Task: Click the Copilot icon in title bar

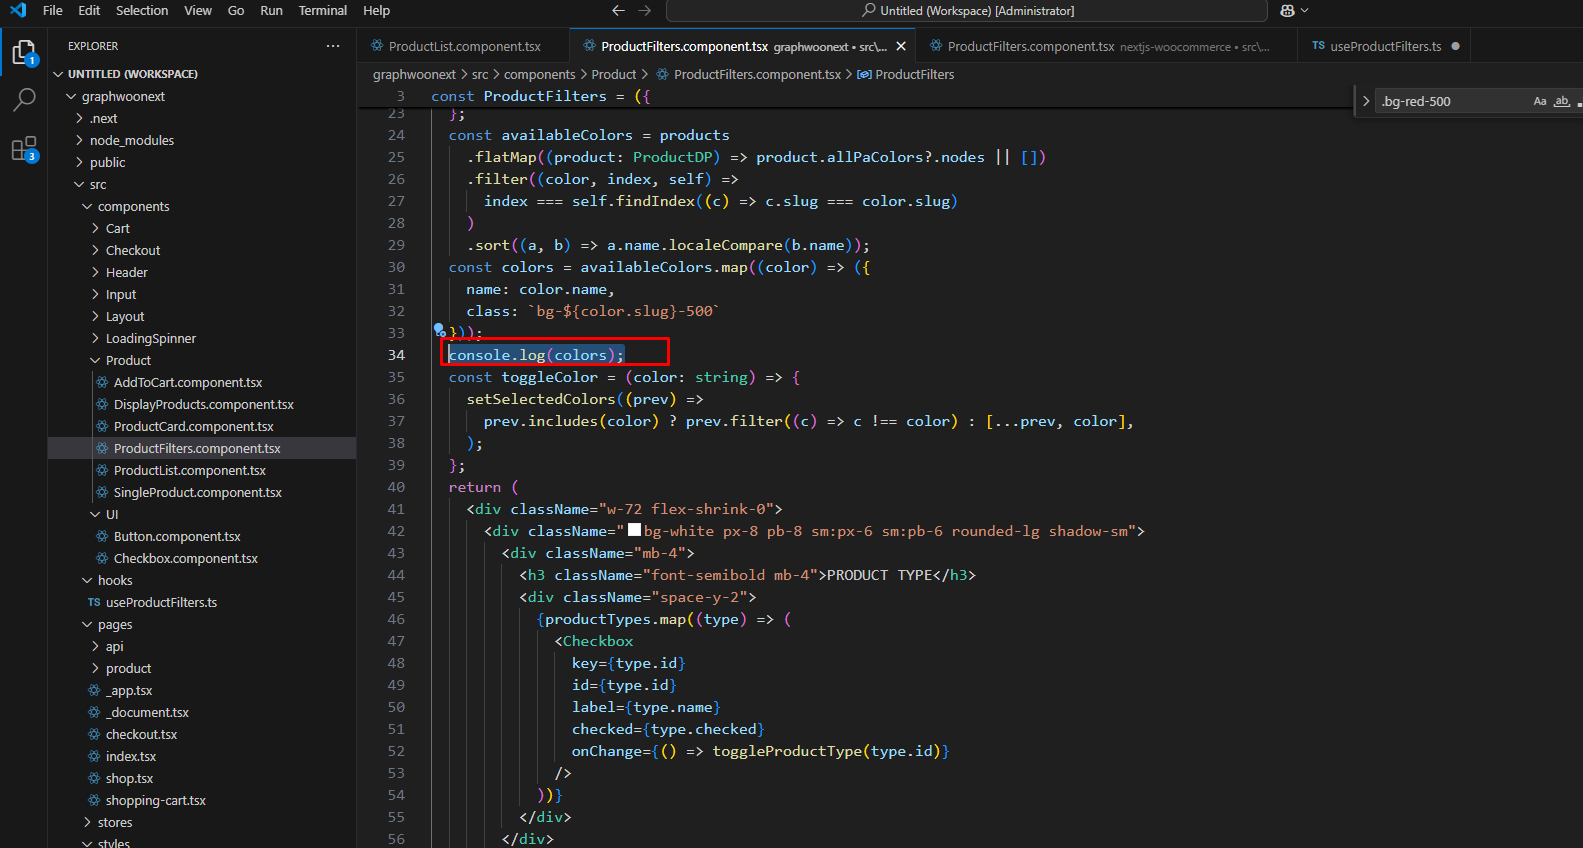Action: tap(1287, 11)
